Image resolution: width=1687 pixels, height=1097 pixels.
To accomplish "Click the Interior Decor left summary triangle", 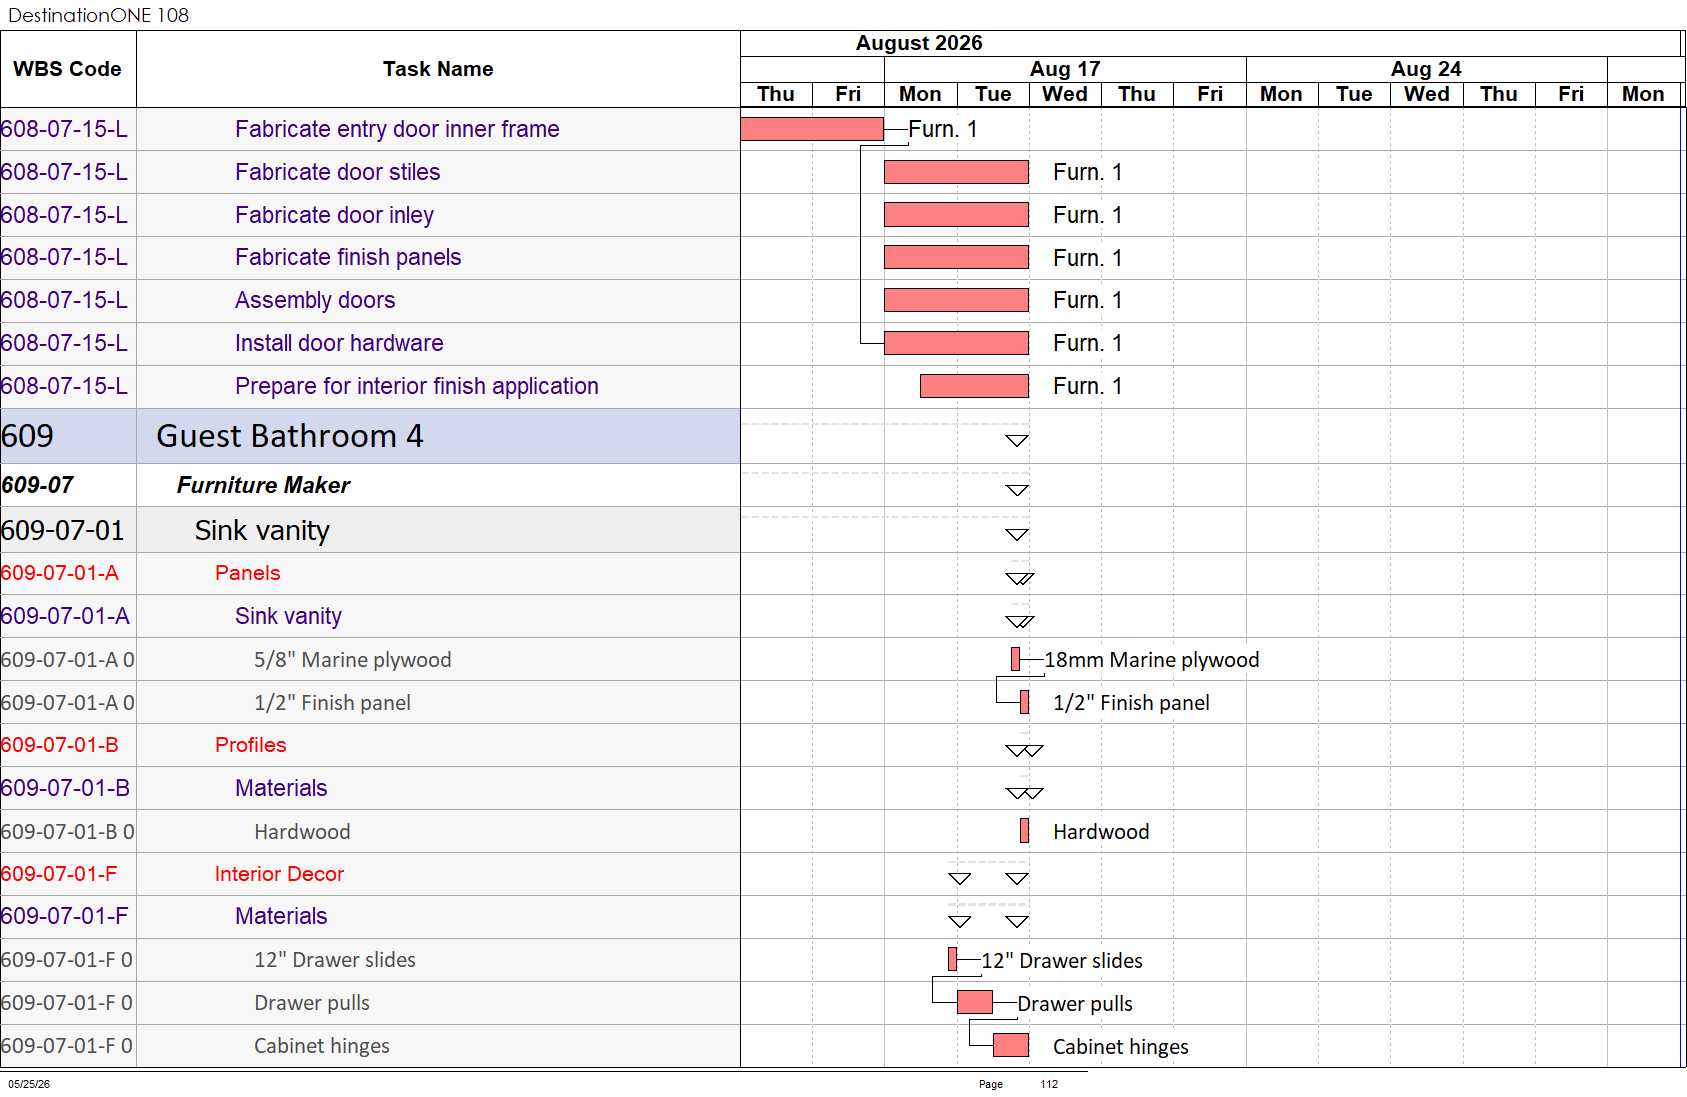I will (x=960, y=878).
